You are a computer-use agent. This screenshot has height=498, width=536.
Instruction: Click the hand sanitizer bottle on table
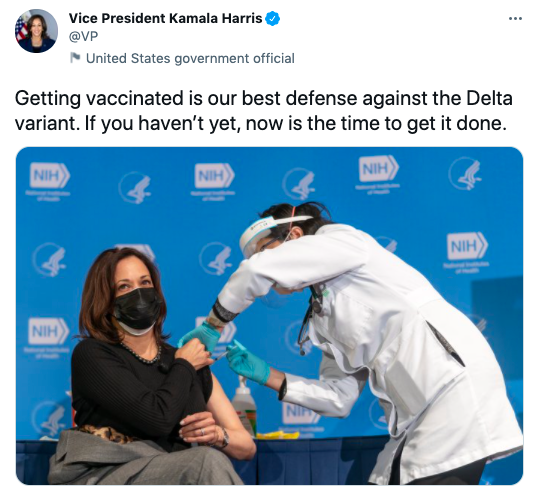[244, 406]
